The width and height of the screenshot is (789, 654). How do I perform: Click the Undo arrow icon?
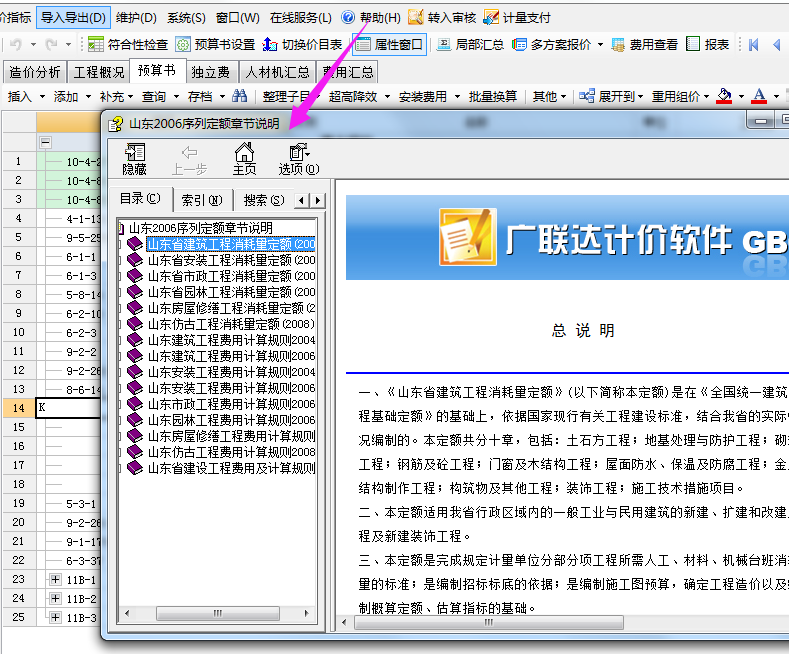pos(15,45)
